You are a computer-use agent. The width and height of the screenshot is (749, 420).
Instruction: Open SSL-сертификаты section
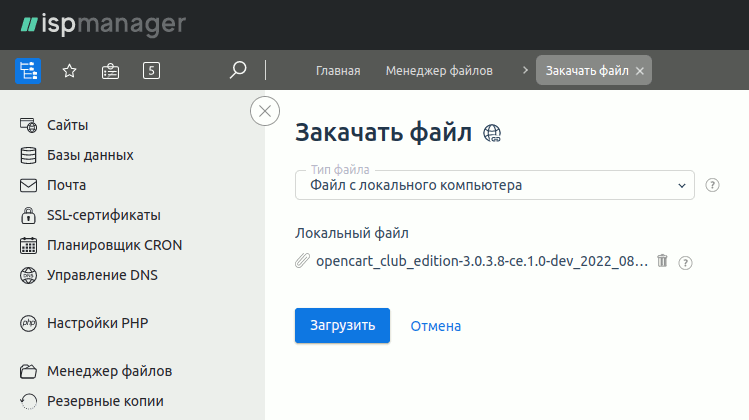coord(104,215)
